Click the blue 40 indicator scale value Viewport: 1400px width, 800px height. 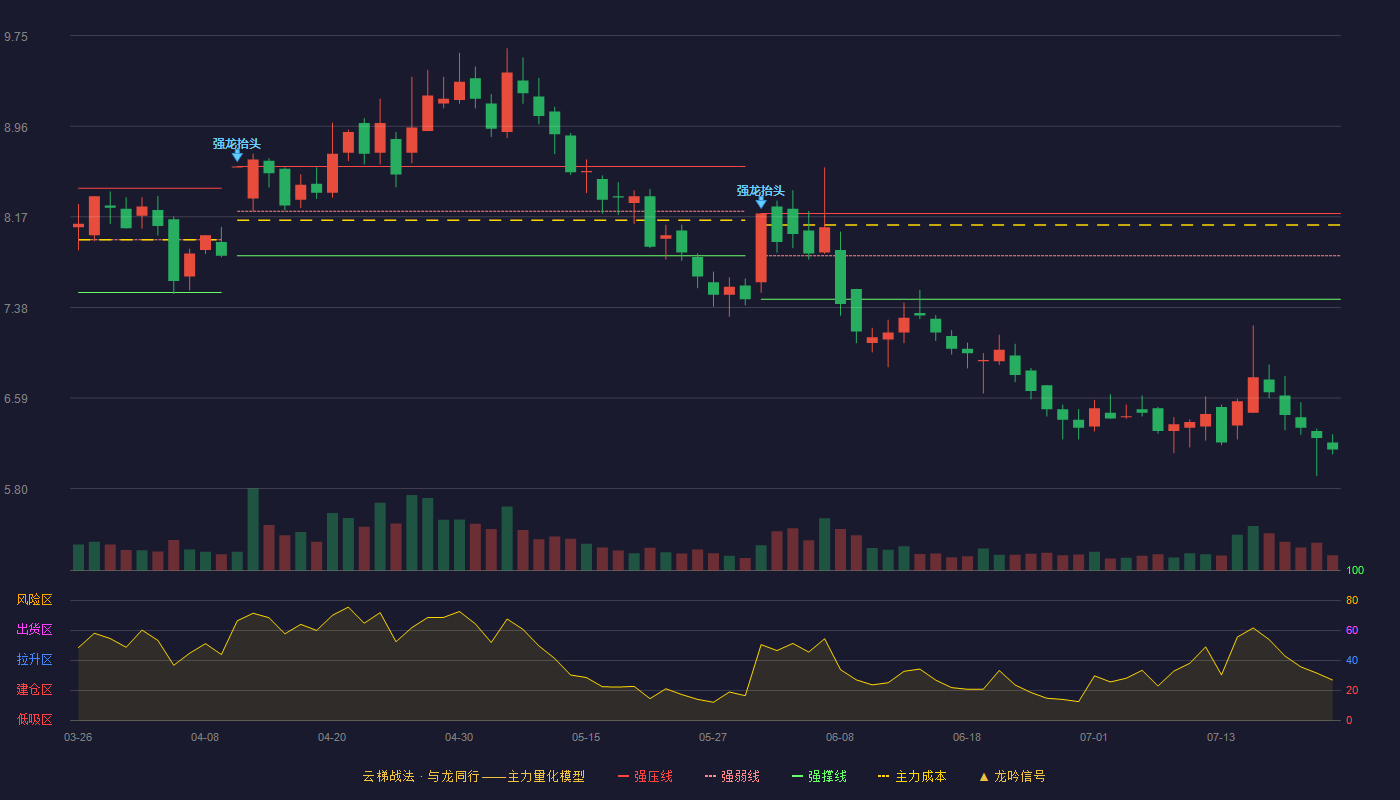pos(1352,661)
